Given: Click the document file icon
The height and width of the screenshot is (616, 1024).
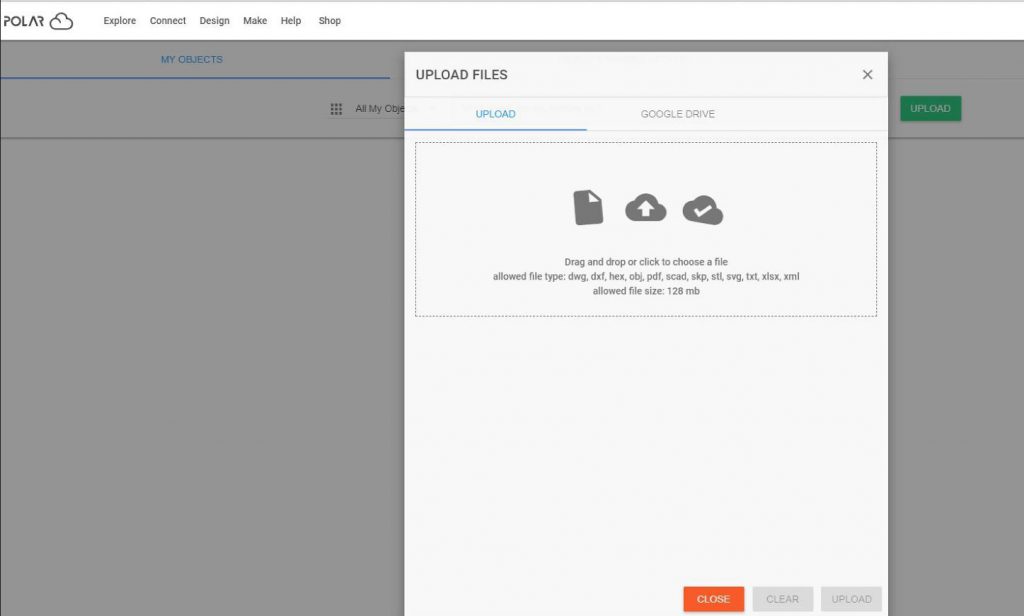Looking at the screenshot, I should point(588,207).
